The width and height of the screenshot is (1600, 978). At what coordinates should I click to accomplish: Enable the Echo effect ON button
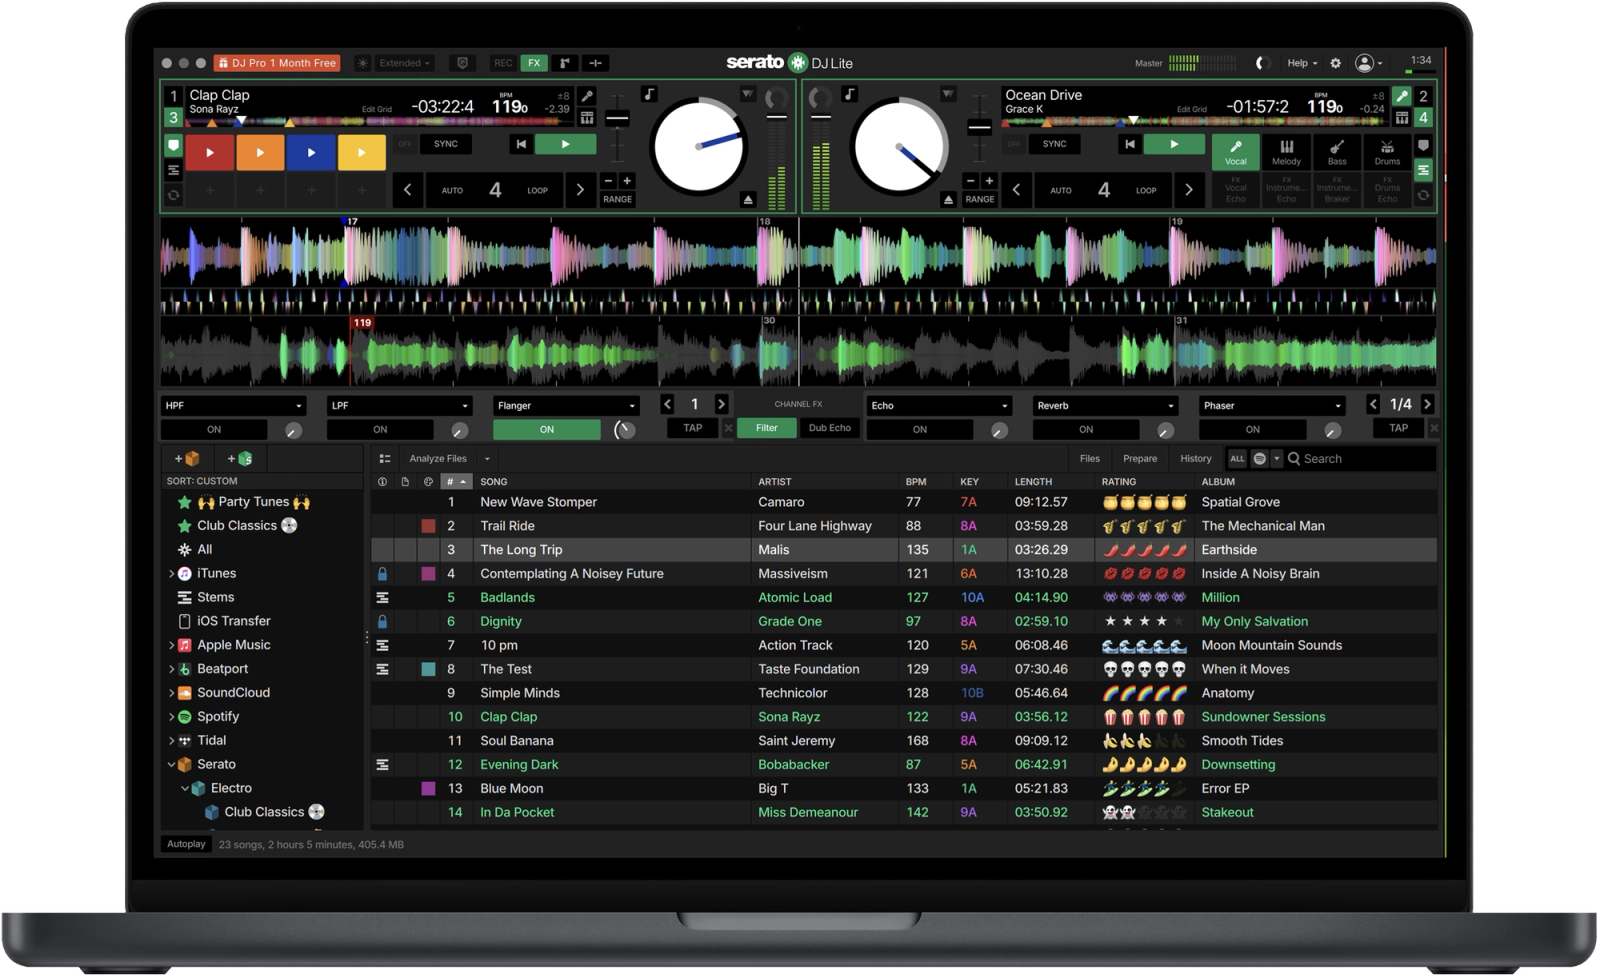coord(919,430)
